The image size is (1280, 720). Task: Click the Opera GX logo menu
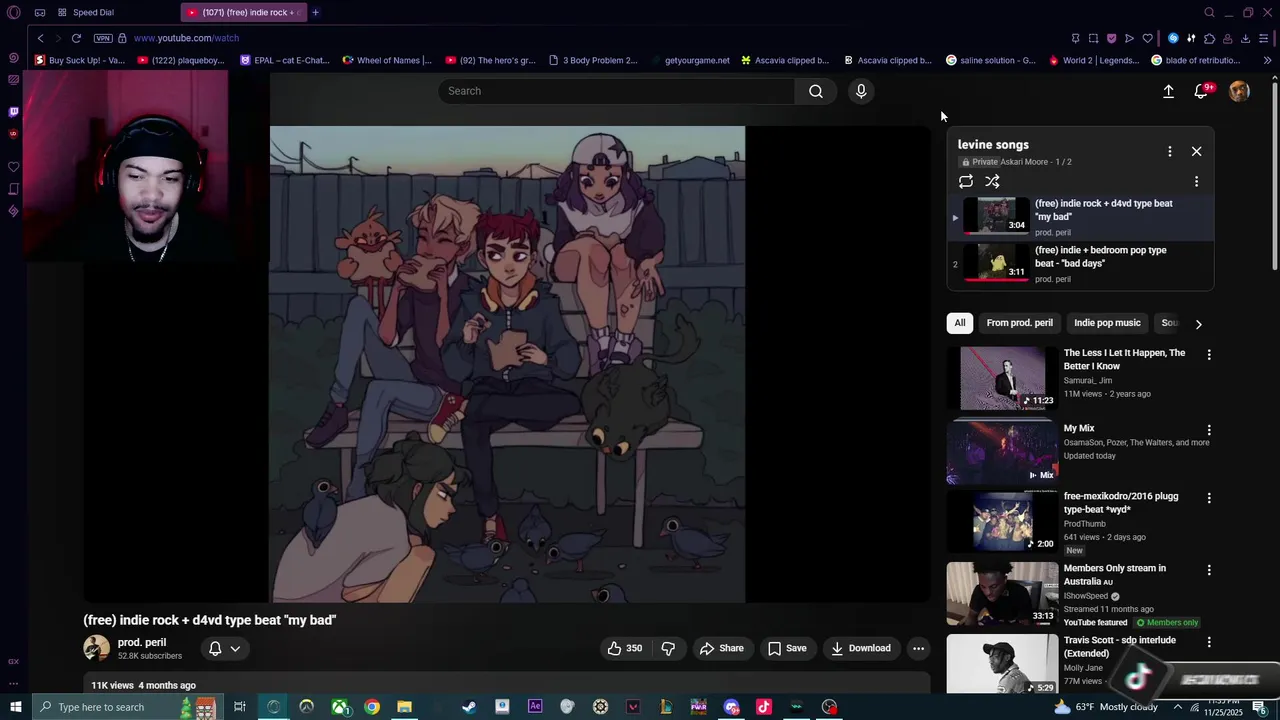pyautogui.click(x=13, y=13)
